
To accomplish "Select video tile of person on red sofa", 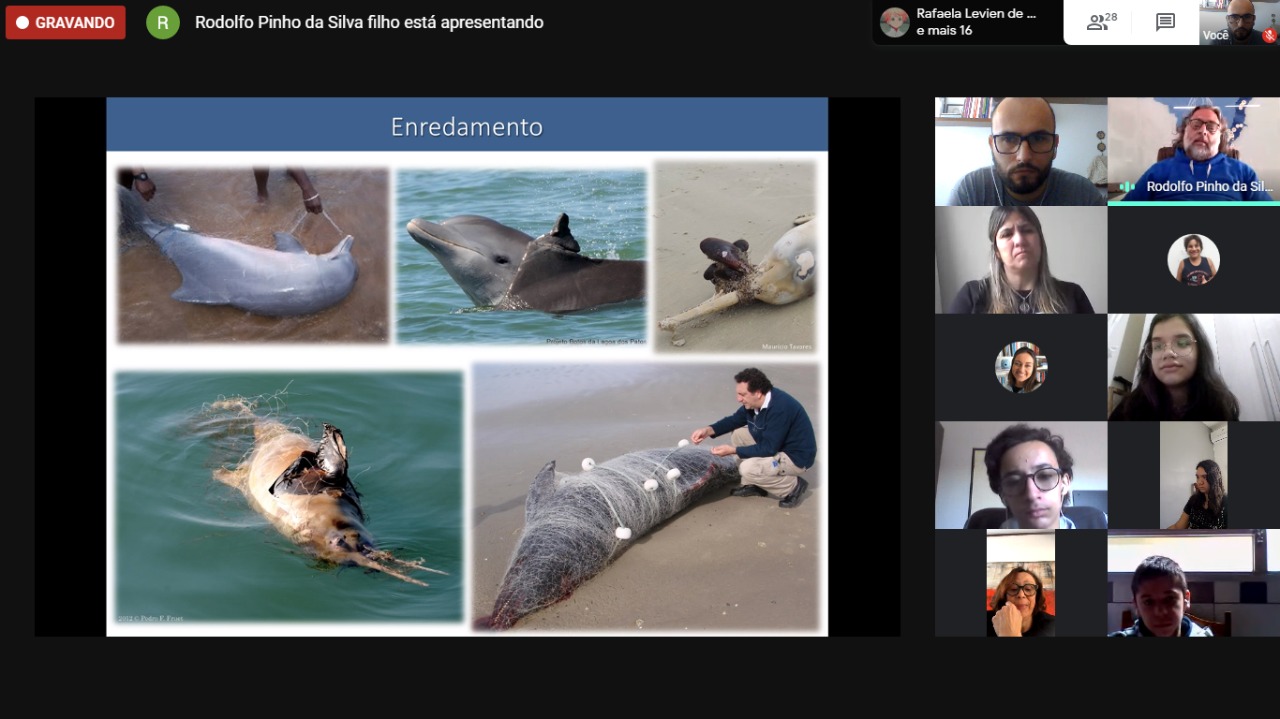I will 1020,583.
